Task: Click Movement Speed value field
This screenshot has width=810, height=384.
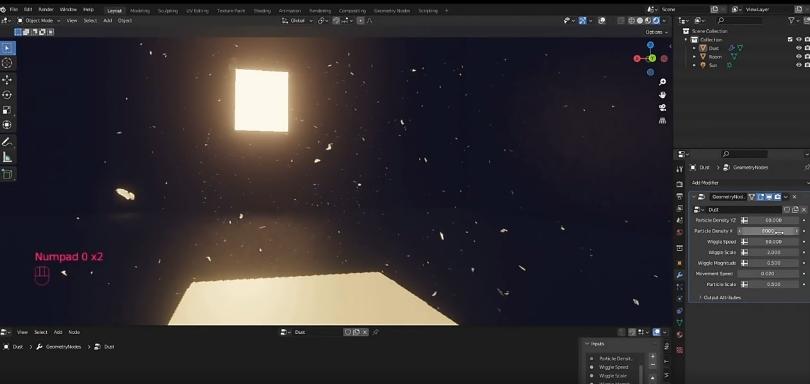Action: 768,273
